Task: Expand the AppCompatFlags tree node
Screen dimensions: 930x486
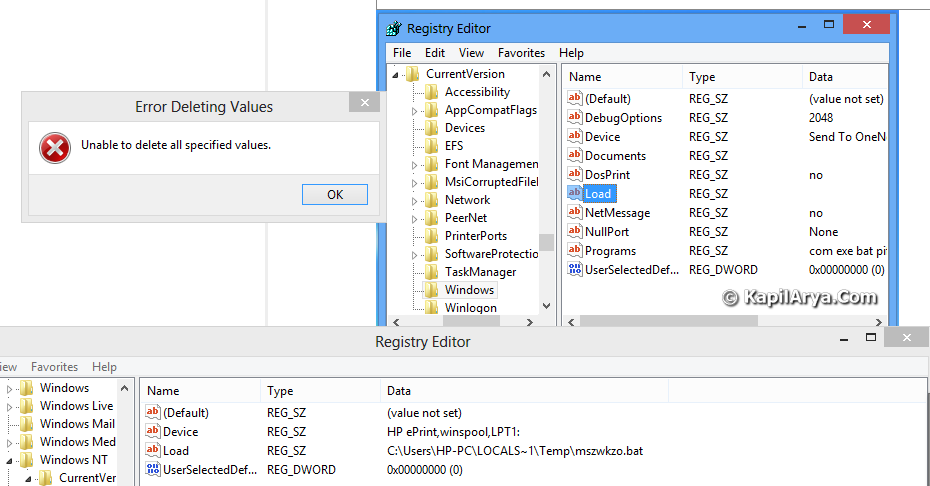Action: click(x=414, y=111)
